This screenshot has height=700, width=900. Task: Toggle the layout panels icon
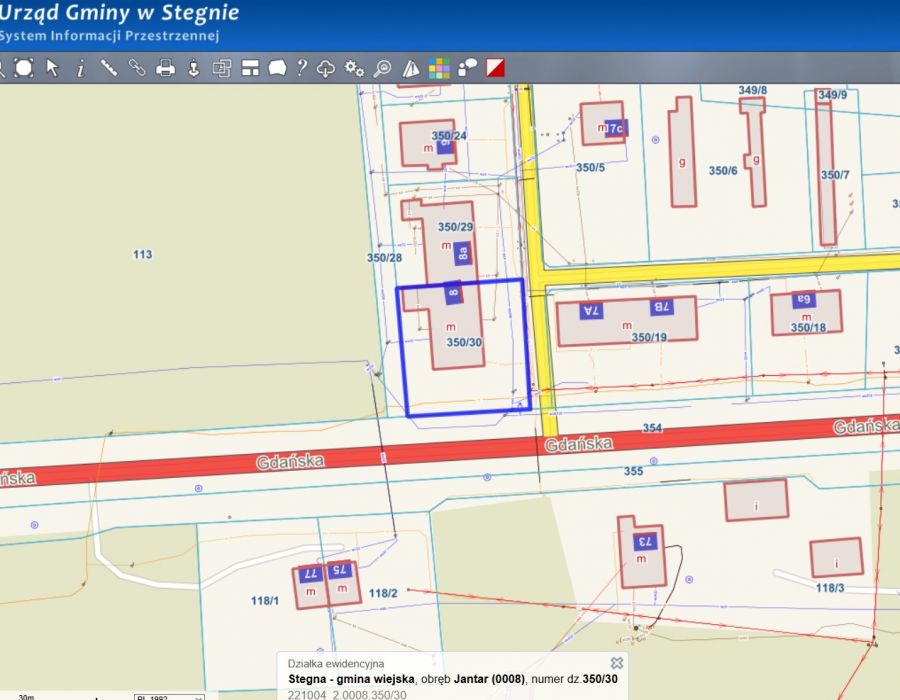coord(250,68)
